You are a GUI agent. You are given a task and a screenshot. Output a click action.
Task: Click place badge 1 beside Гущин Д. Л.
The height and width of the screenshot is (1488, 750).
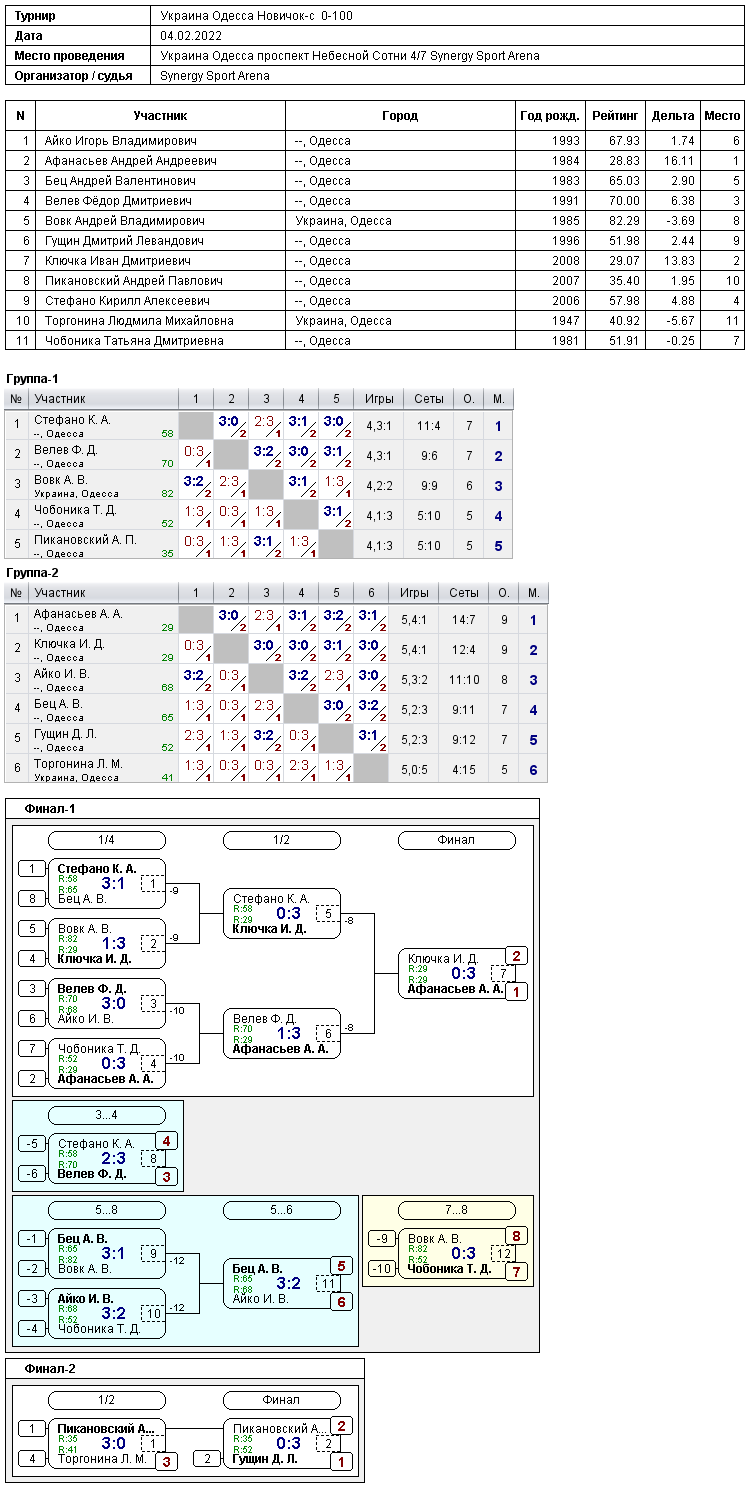pos(341,1462)
